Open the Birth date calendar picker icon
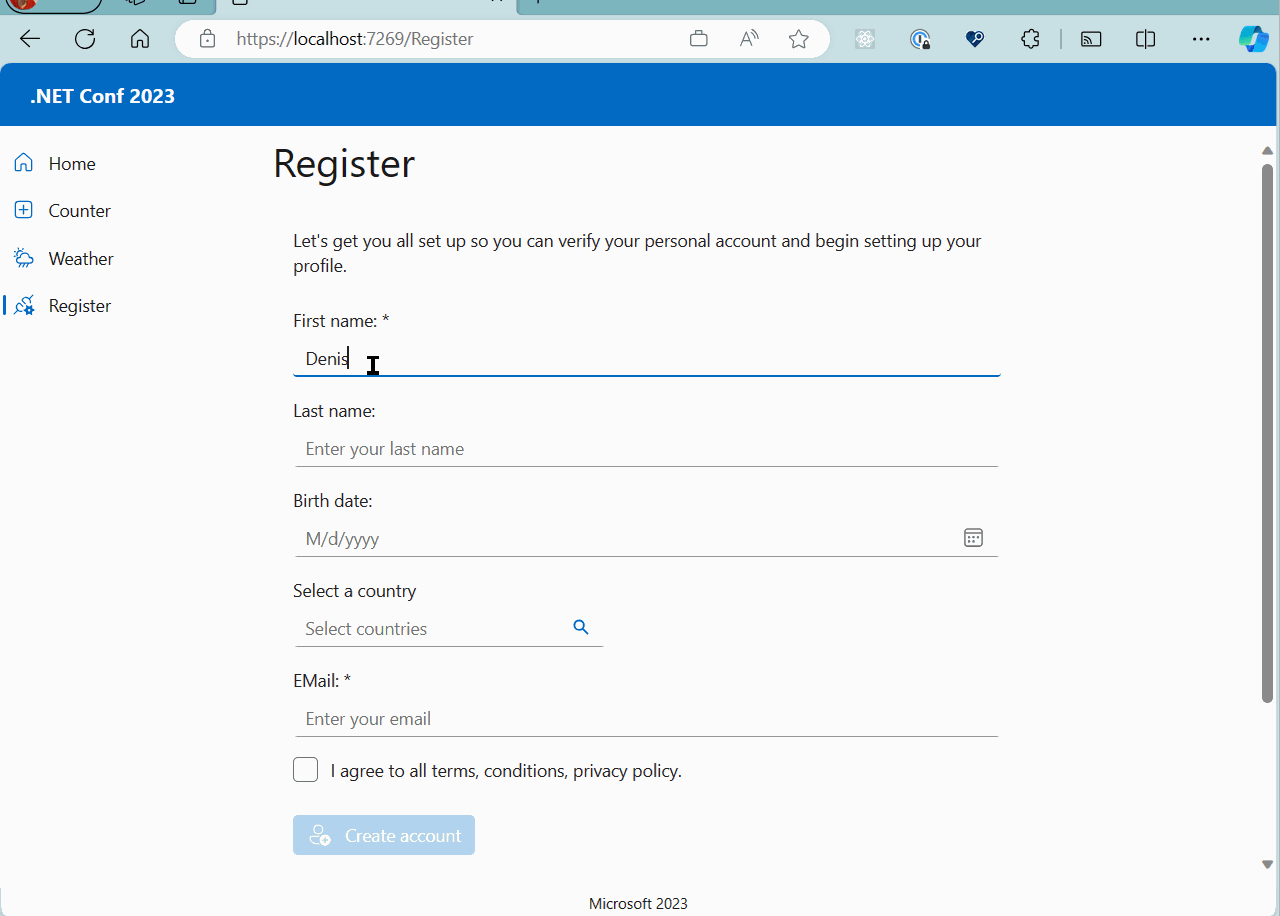 click(x=973, y=538)
